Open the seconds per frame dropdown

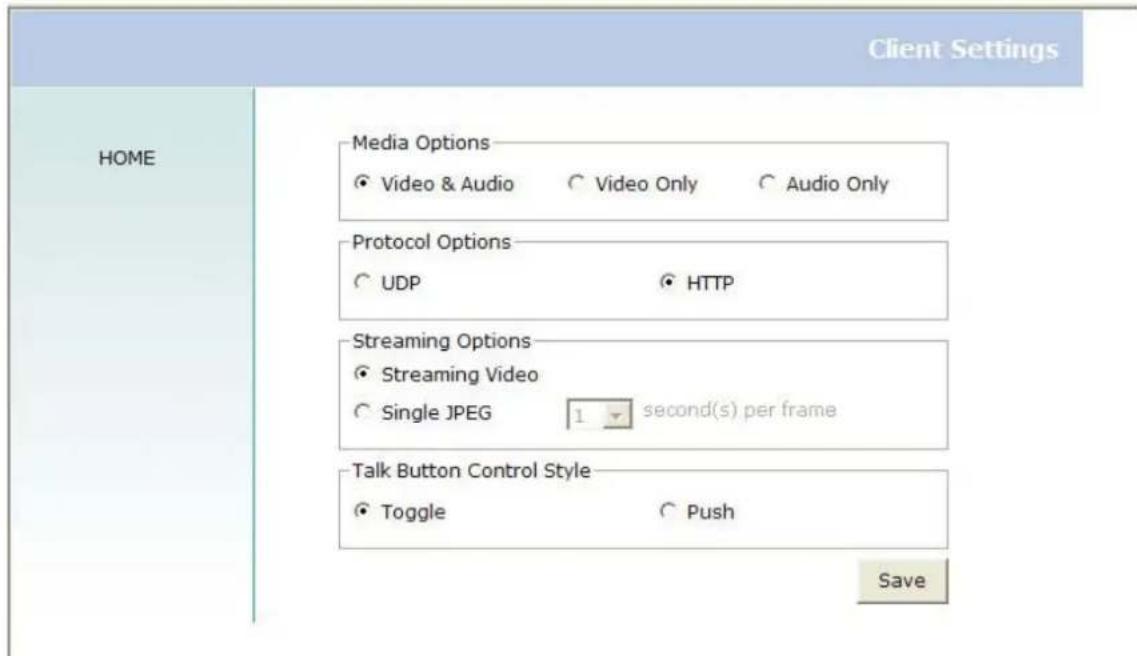coord(599,415)
